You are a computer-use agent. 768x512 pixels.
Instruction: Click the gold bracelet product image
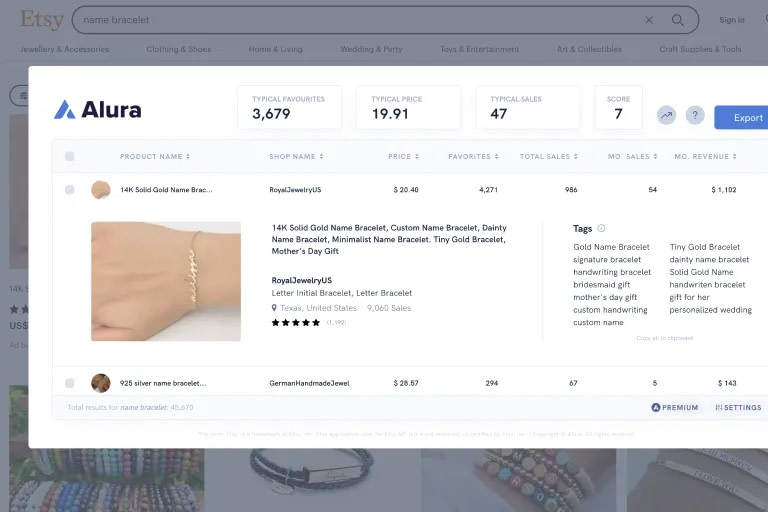166,281
